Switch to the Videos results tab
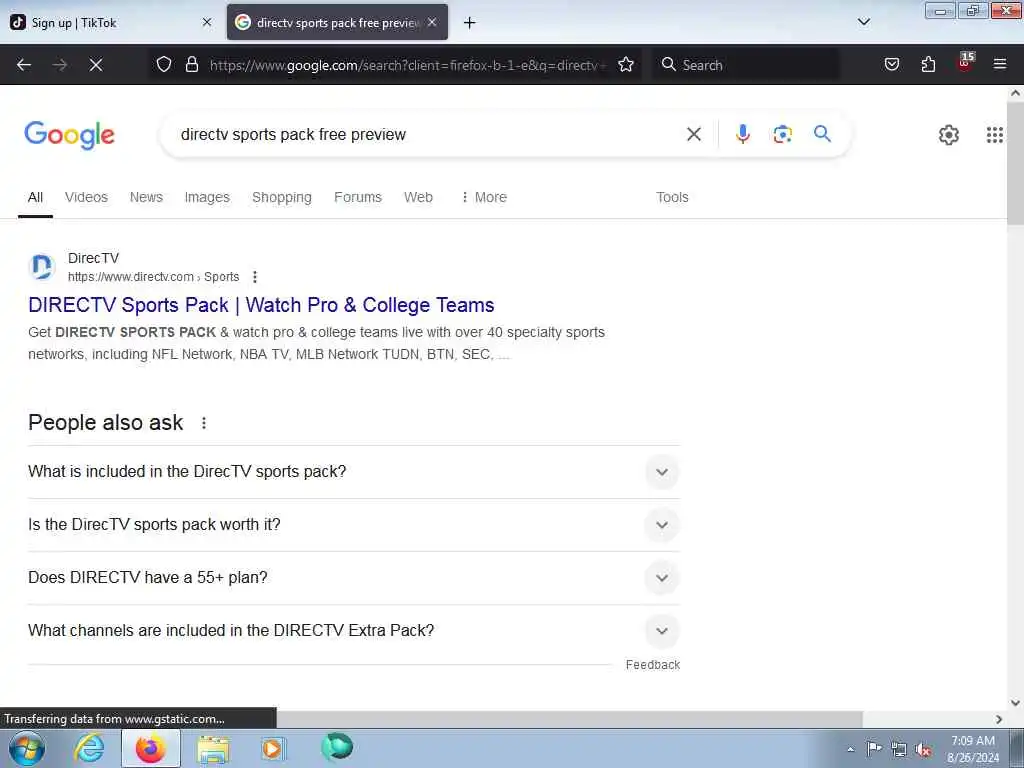Image resolution: width=1024 pixels, height=768 pixels. click(x=86, y=197)
